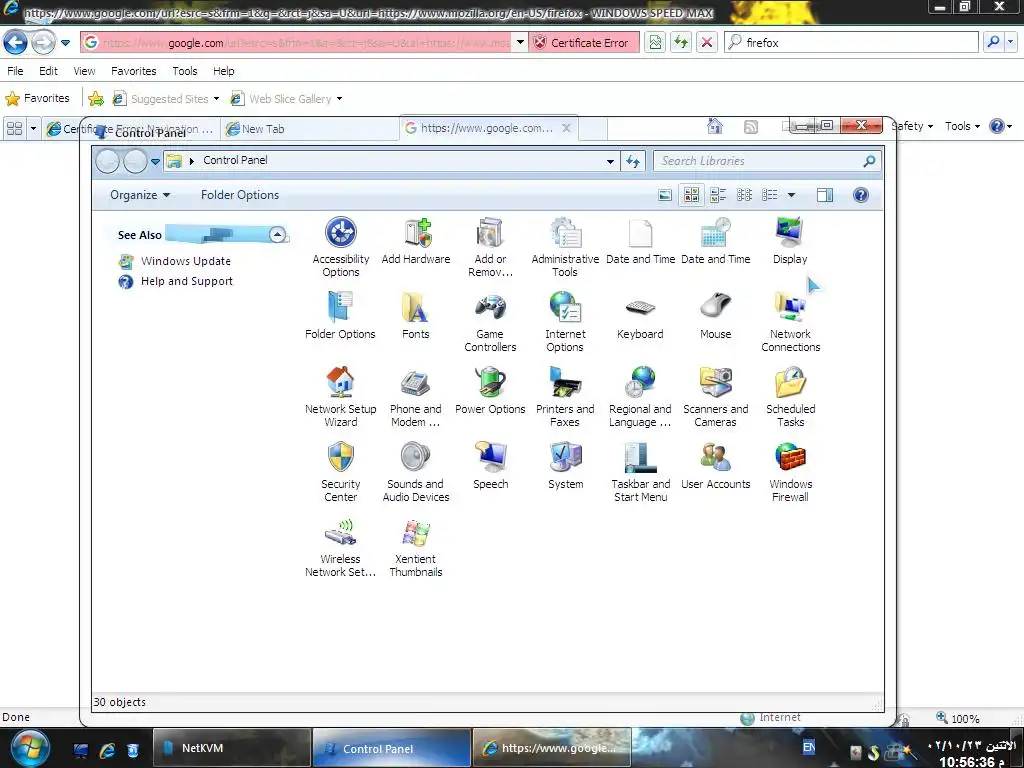Open Taskbar and Start Menu icon
Screen dimensions: 1024x768
click(x=640, y=472)
